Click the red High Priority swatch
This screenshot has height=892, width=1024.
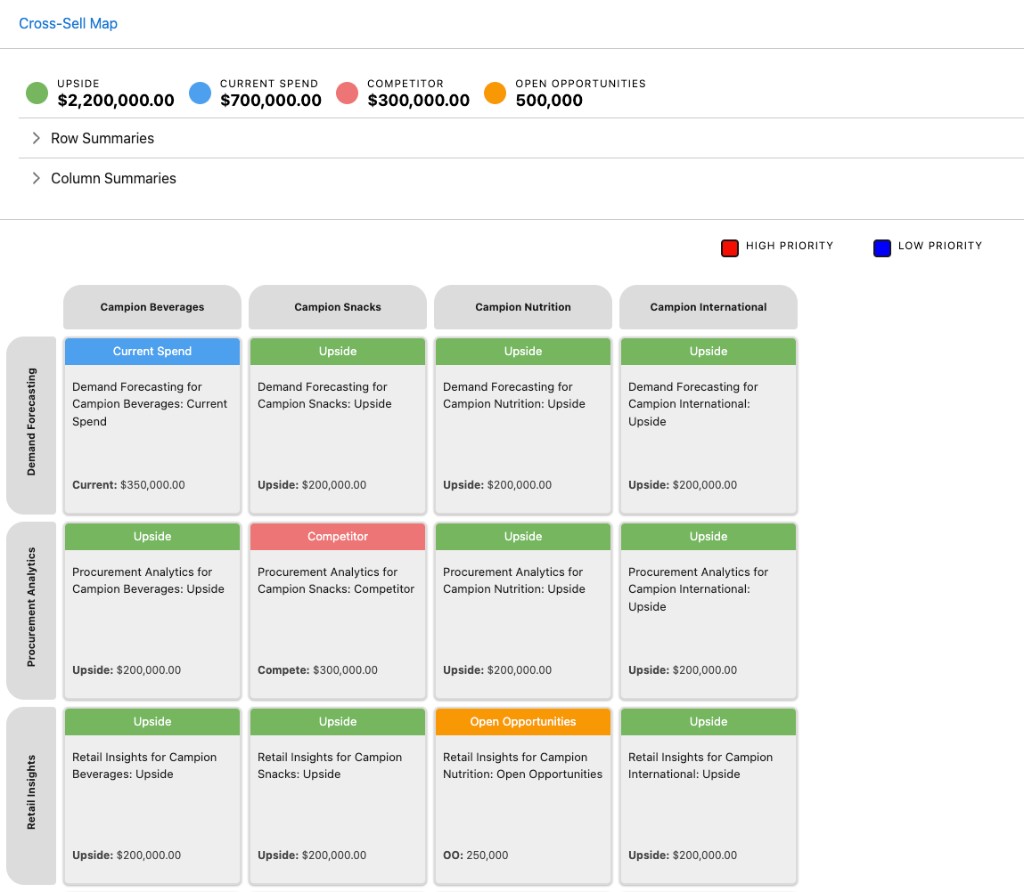point(729,247)
